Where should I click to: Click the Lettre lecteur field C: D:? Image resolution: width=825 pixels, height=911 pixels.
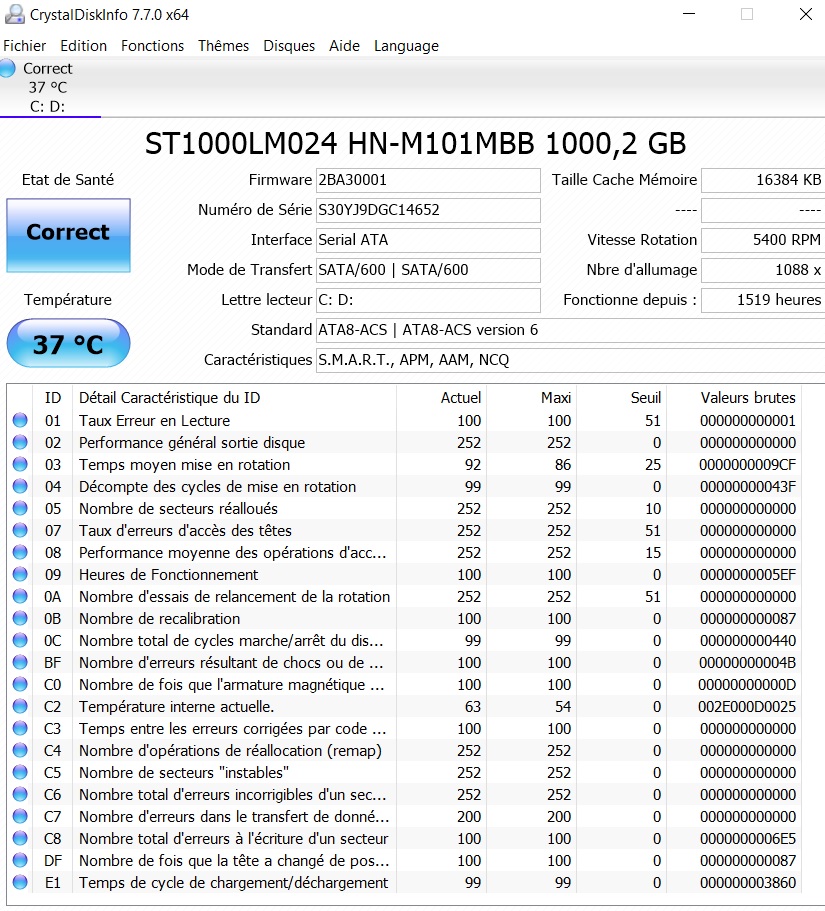point(428,300)
